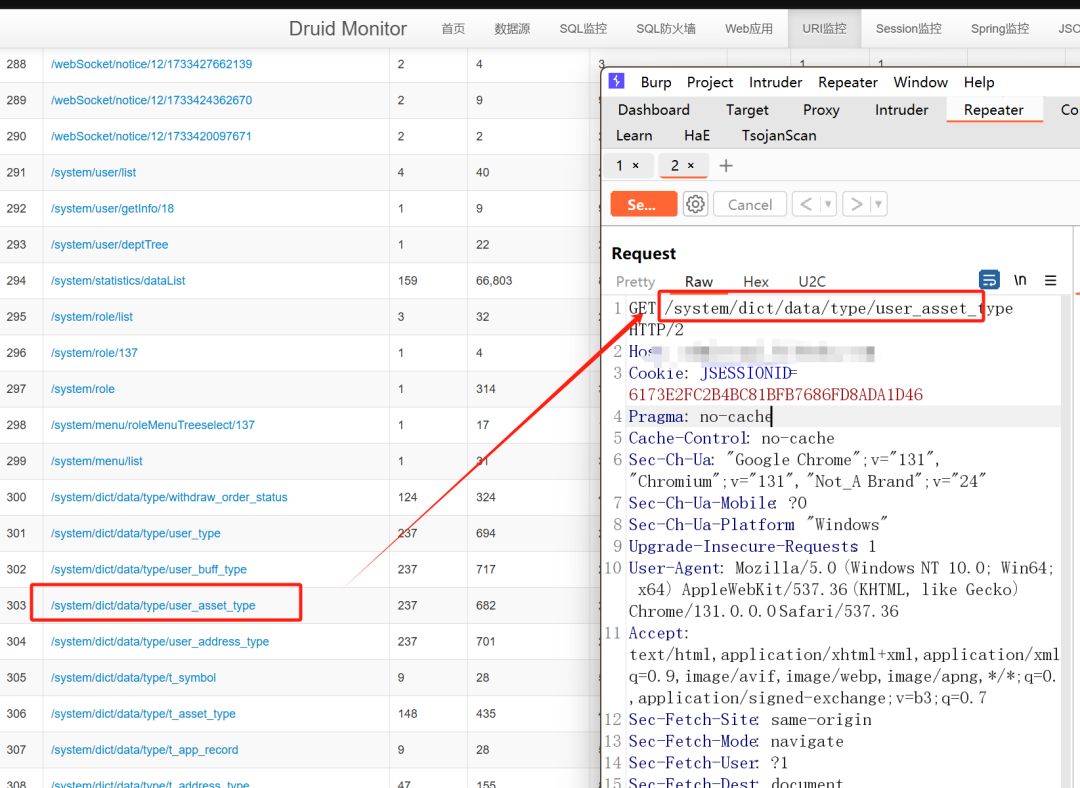1080x788 pixels.
Task: Open Druid Spring监控 nav item
Action: 999,28
